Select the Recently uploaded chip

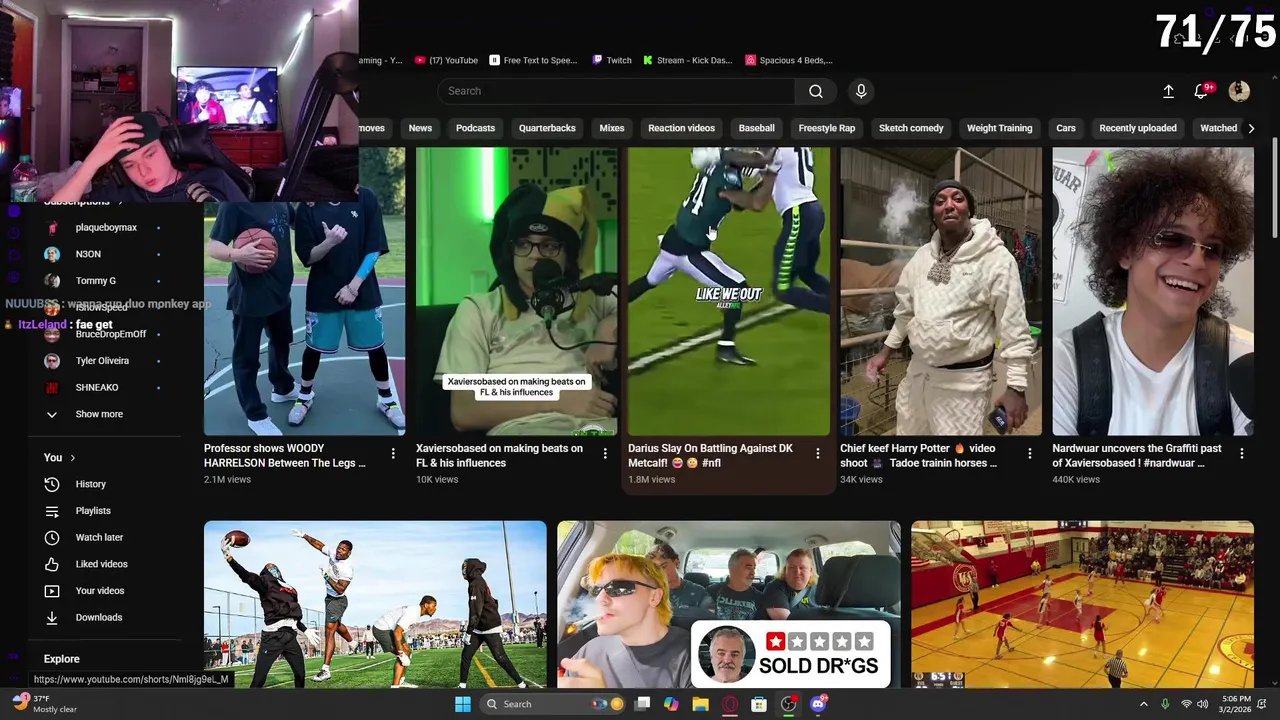[x=1138, y=128]
